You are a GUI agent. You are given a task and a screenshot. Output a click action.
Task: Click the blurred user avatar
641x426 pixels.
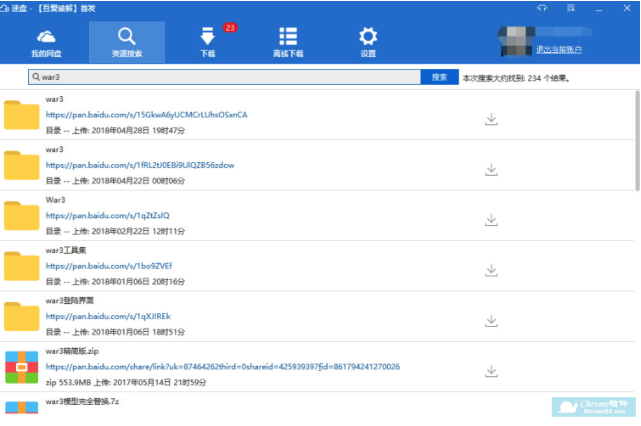pyautogui.click(x=516, y=41)
